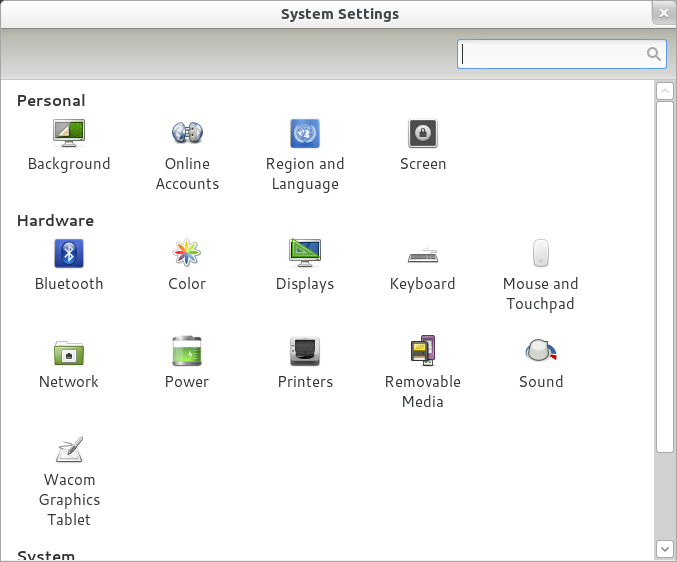Open Wacom Graphics Tablet settings

pos(69,482)
